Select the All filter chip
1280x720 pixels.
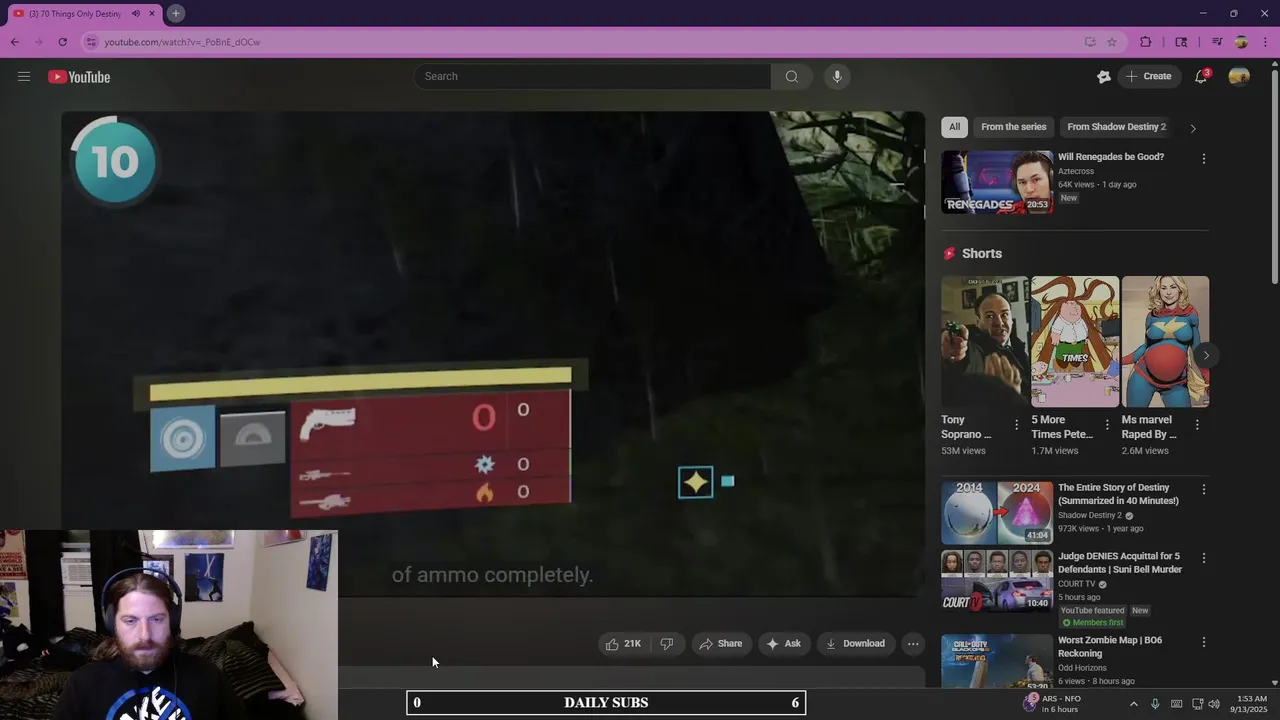coord(955,127)
